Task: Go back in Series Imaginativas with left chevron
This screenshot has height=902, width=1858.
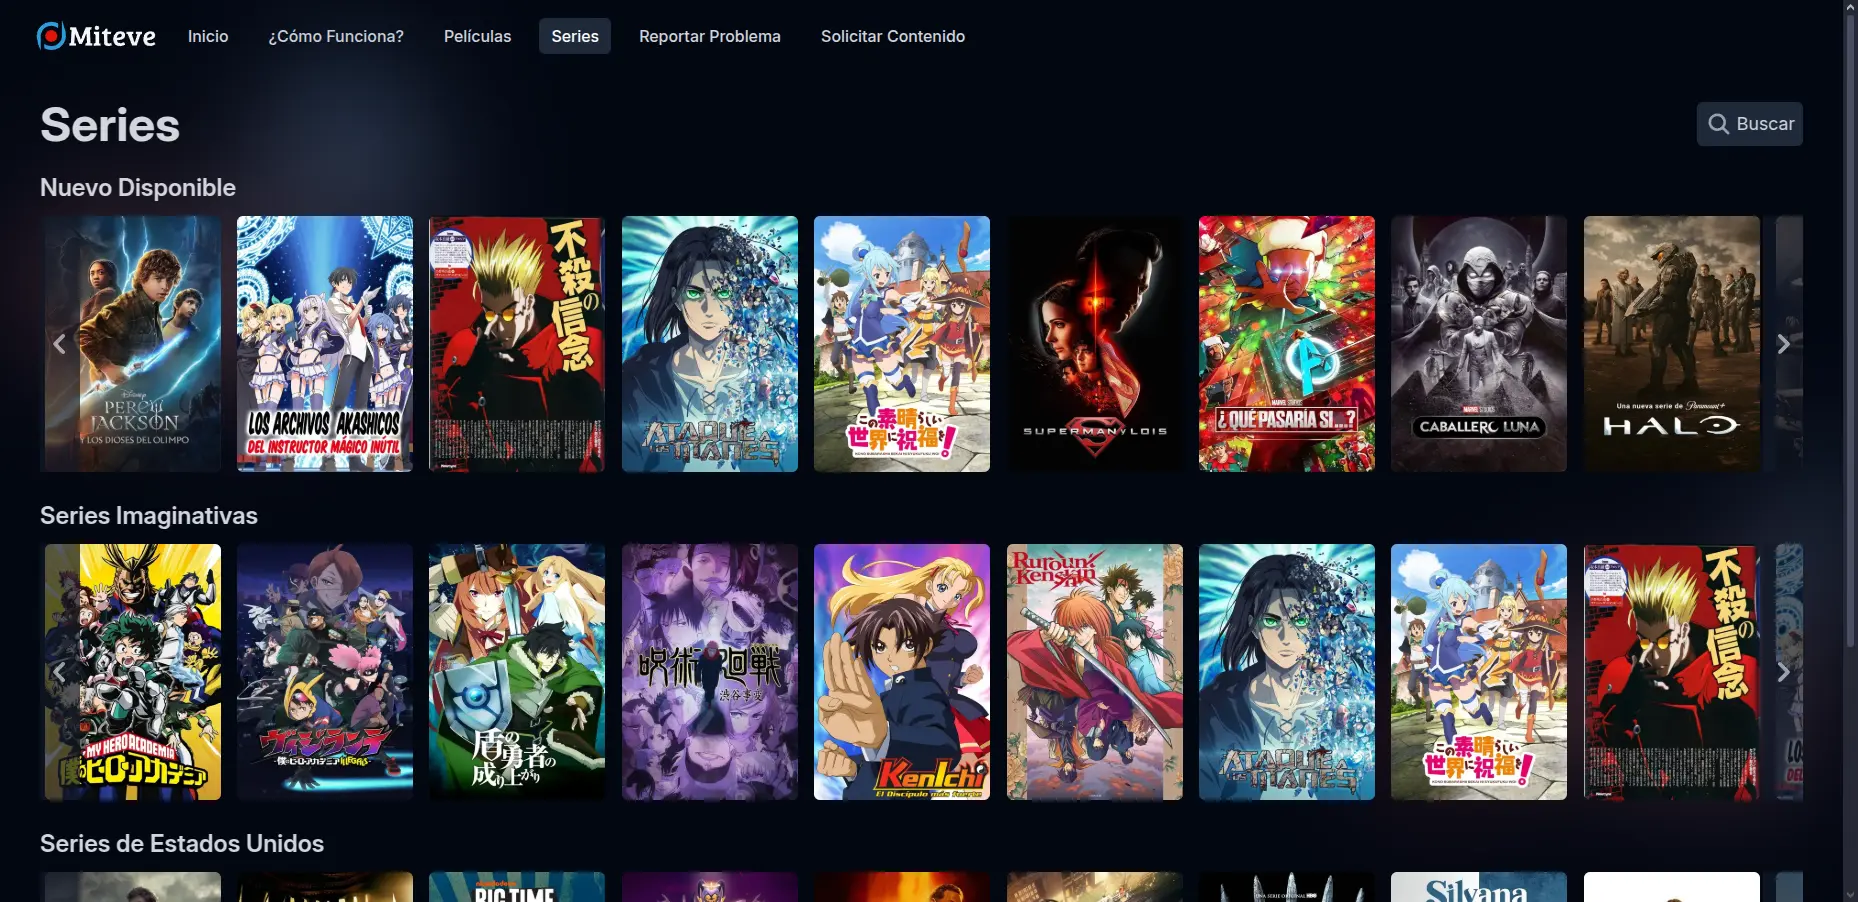Action: pyautogui.click(x=60, y=672)
